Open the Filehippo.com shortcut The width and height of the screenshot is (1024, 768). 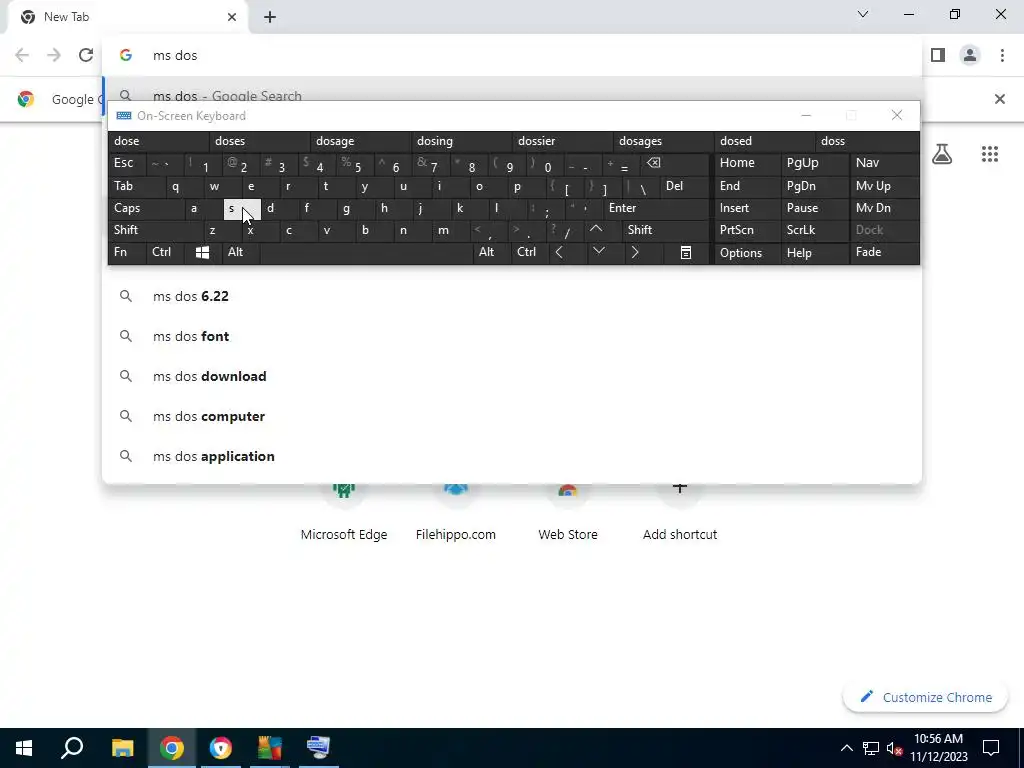click(x=456, y=513)
